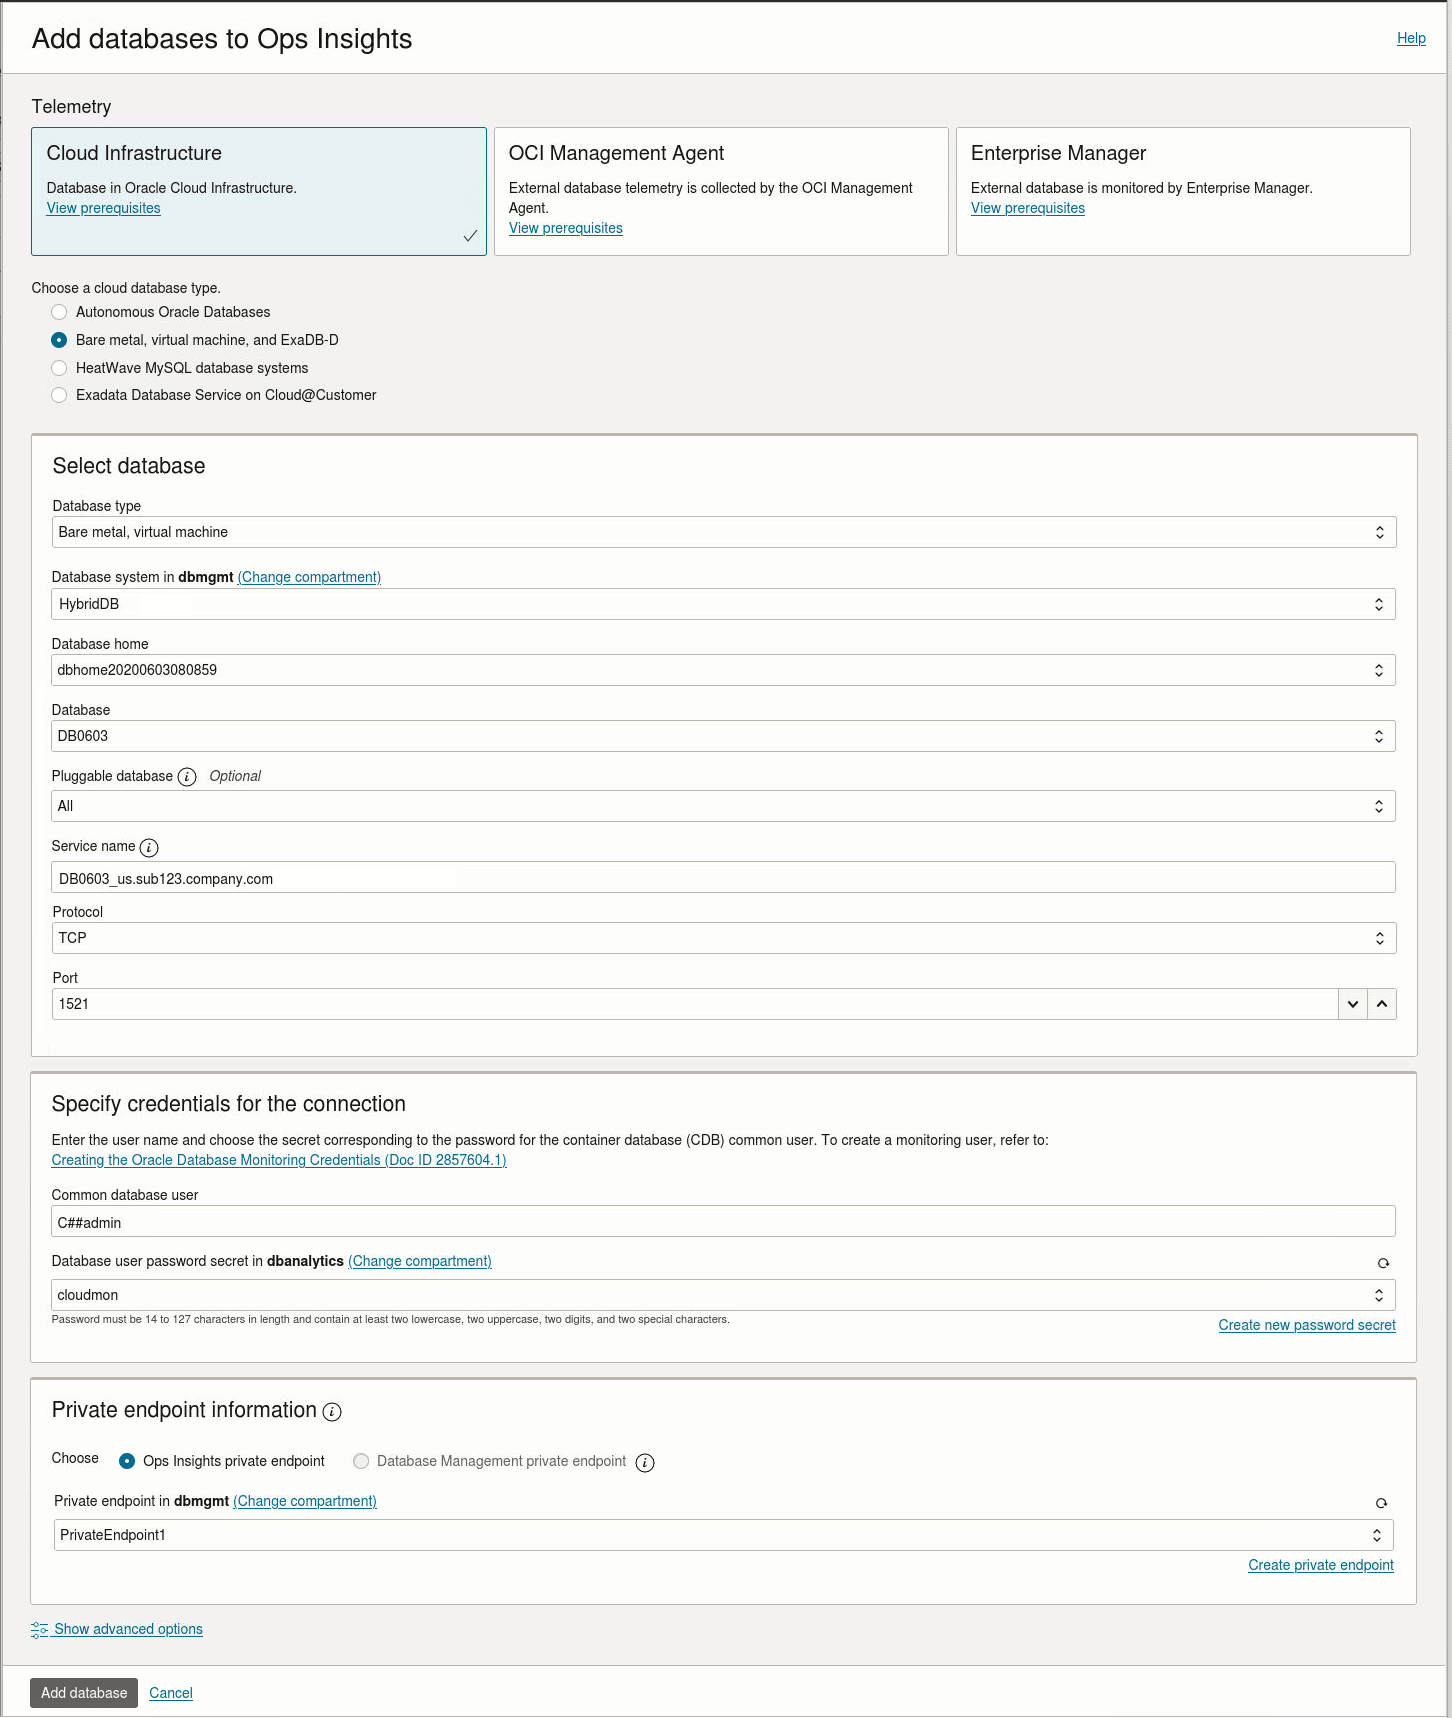Select Ops Insights private endpoint radio
The width and height of the screenshot is (1452, 1718).
pyautogui.click(x=127, y=1461)
